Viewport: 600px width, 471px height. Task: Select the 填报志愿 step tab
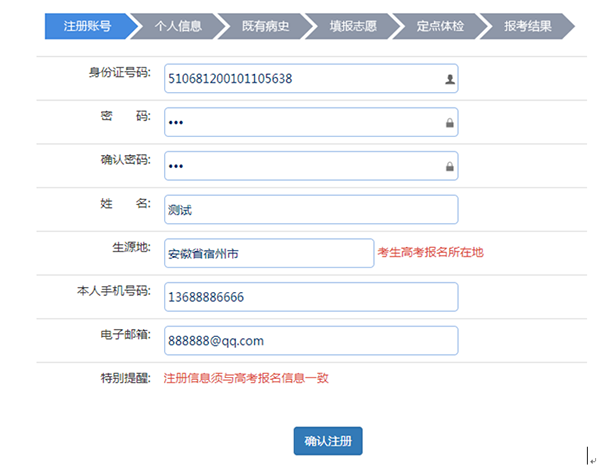click(x=352, y=26)
